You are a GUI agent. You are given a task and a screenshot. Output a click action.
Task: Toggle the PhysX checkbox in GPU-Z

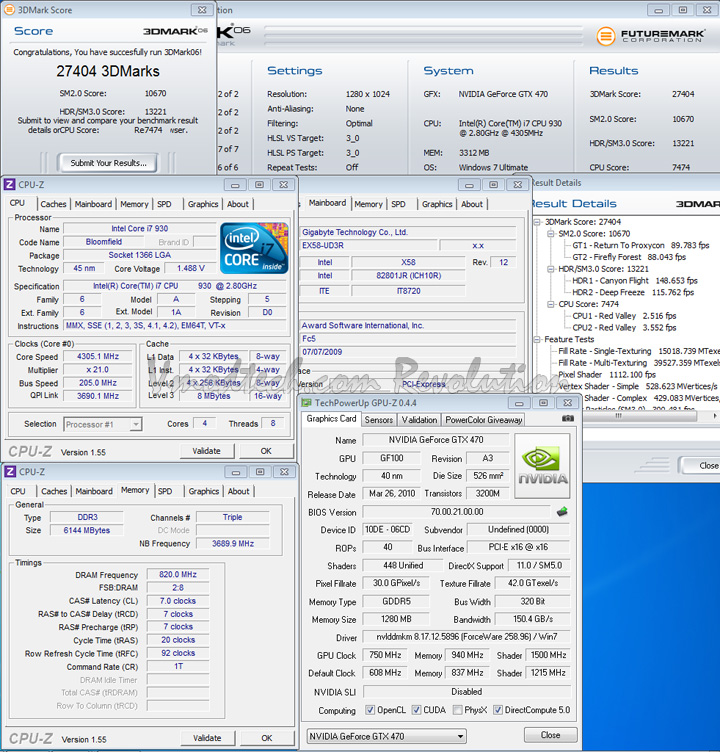coord(458,710)
